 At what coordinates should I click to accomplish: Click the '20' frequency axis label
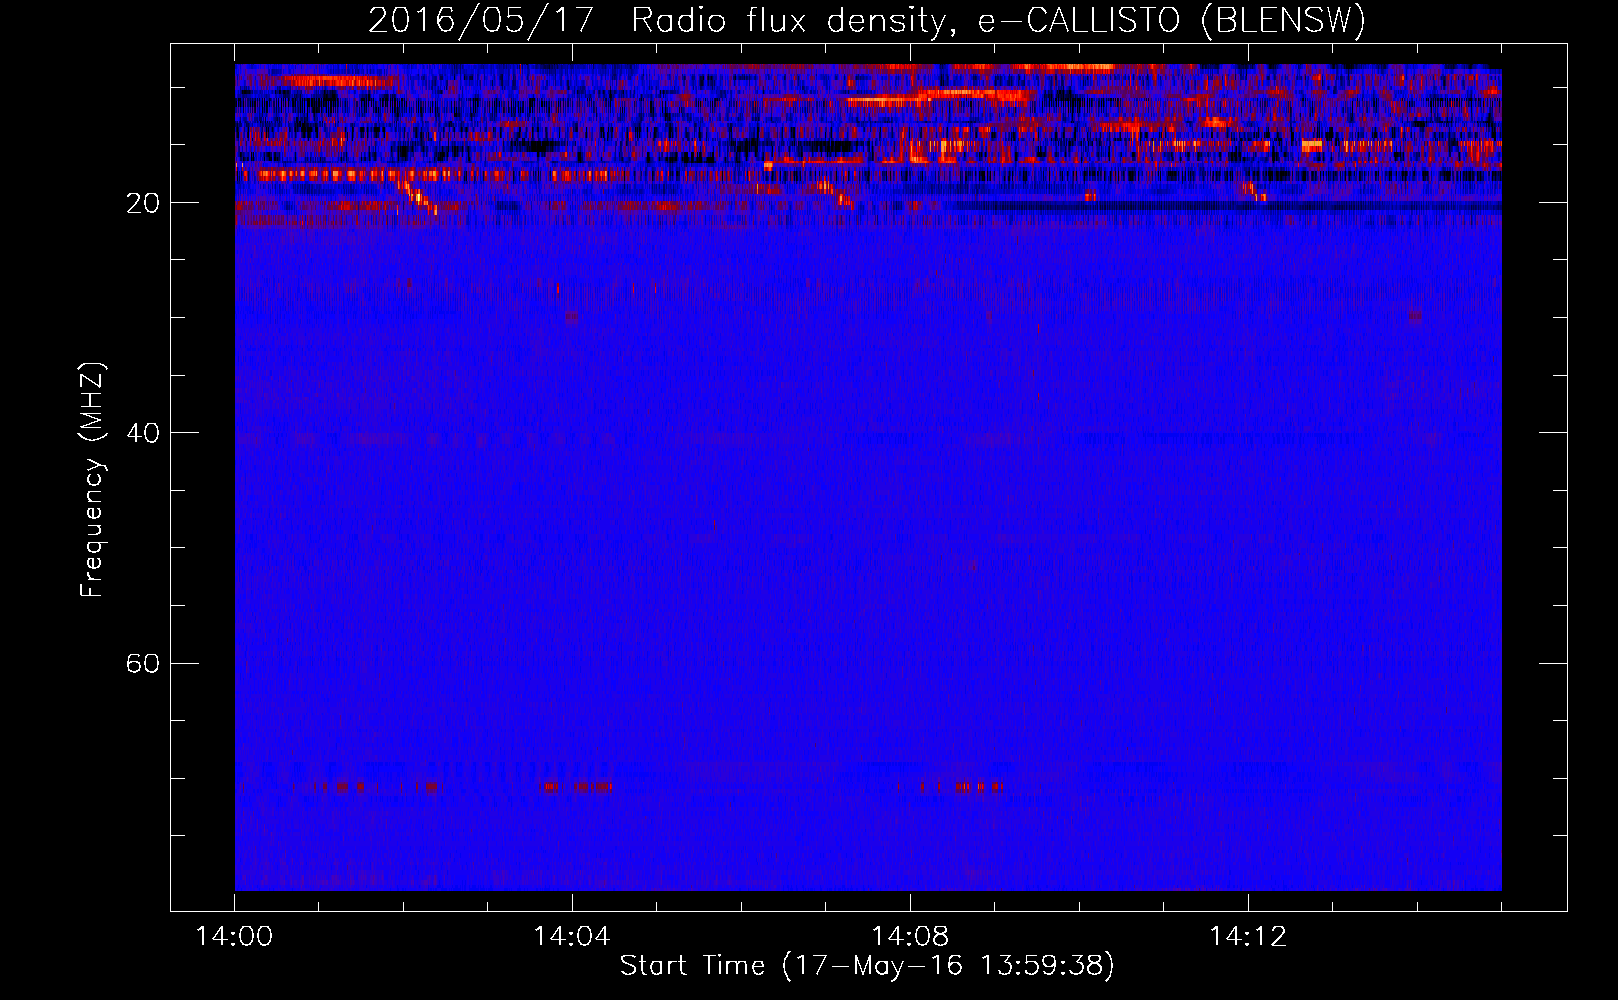143,203
